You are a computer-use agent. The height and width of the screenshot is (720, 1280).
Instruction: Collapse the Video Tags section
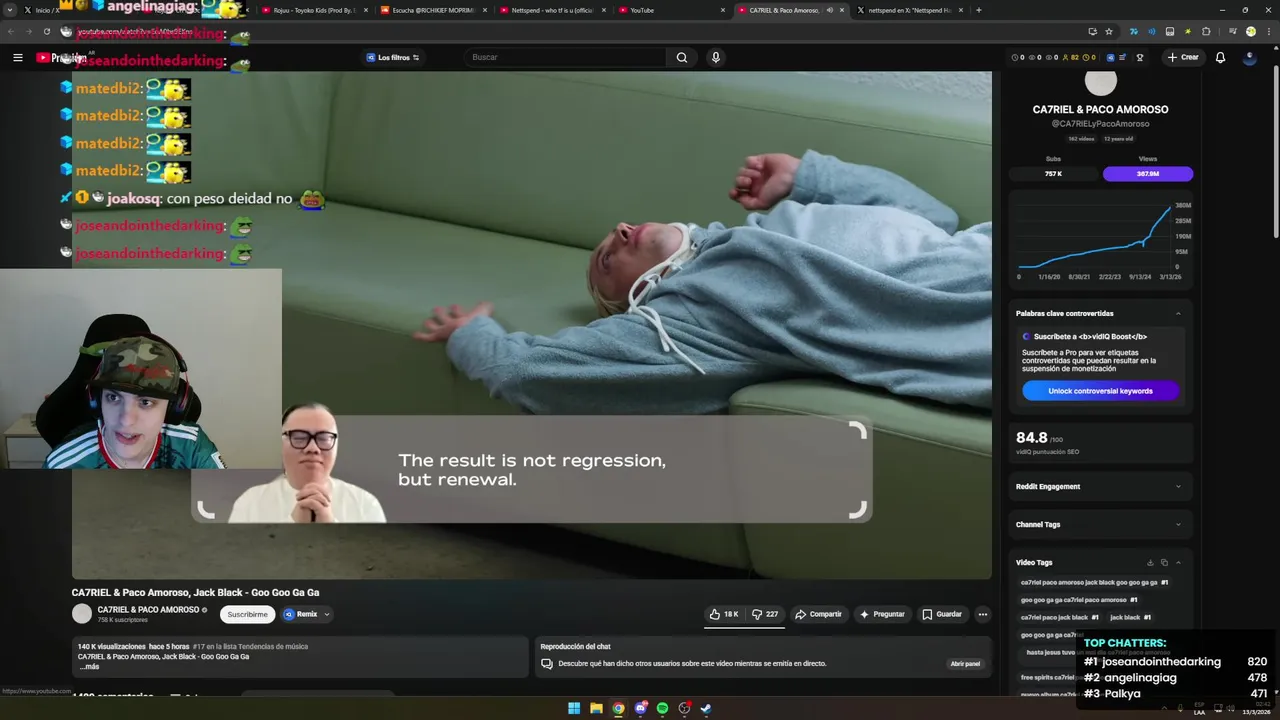1178,563
